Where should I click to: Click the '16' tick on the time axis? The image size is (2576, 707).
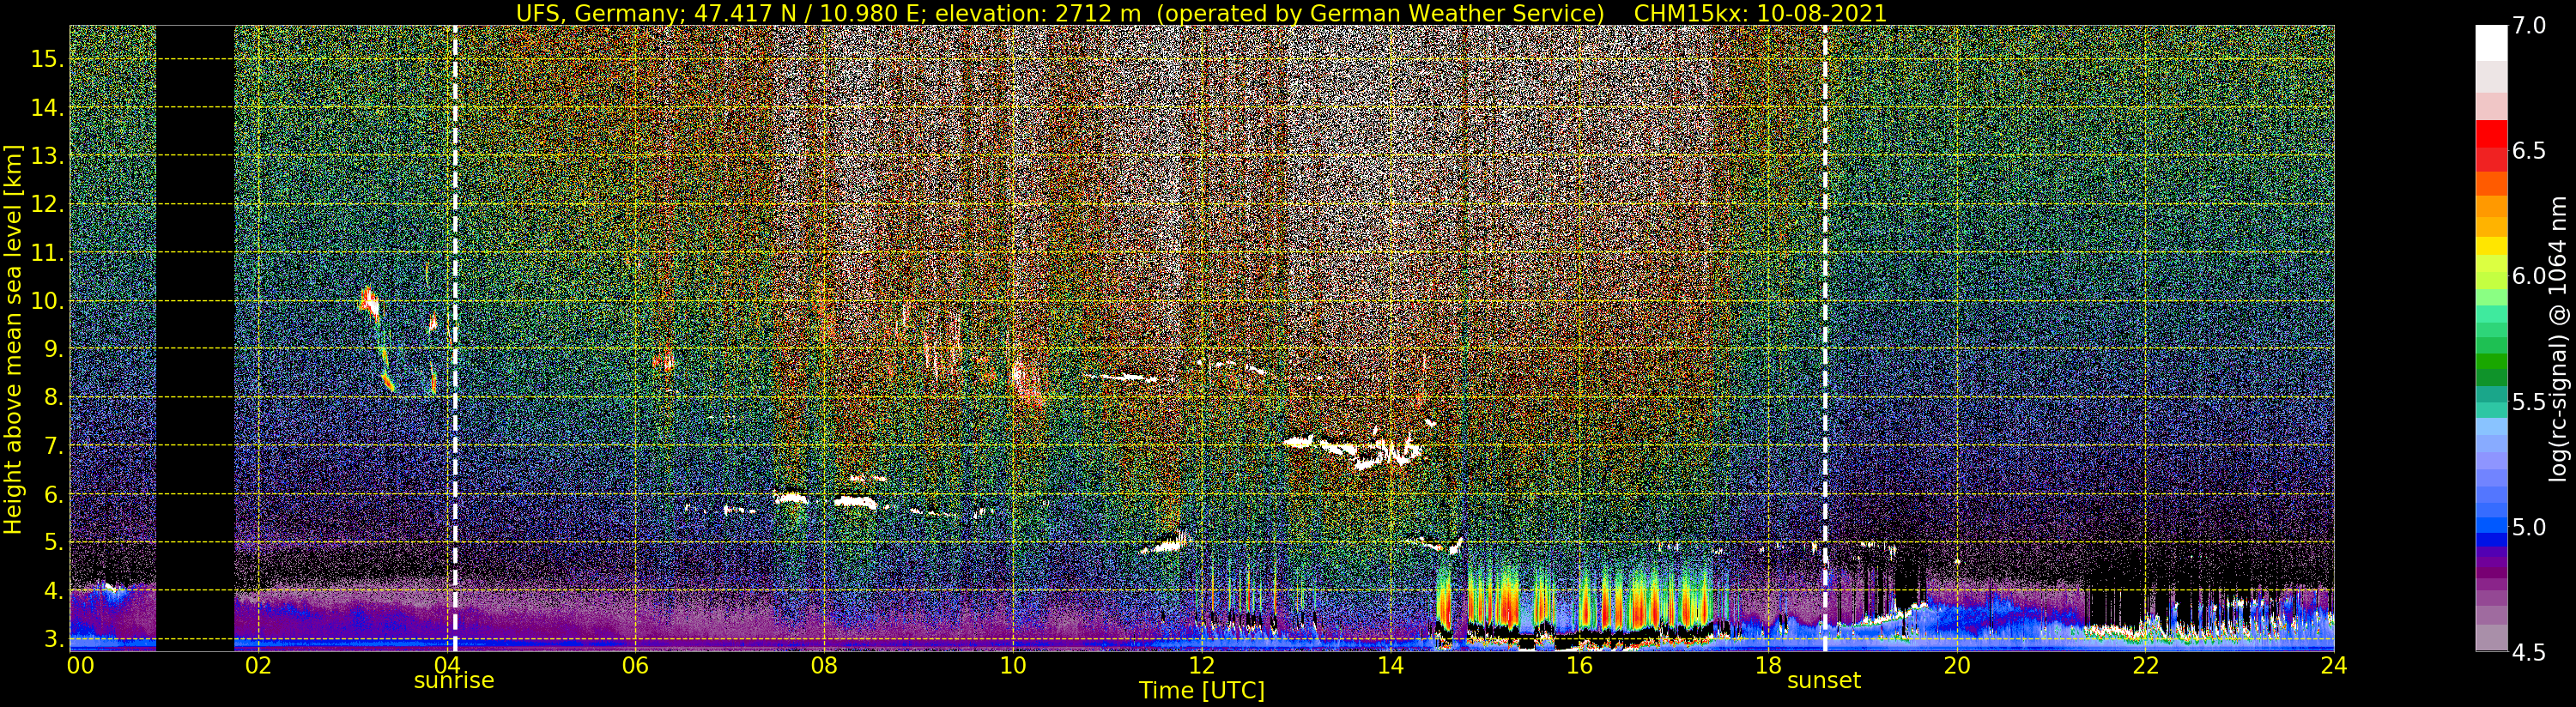(1579, 665)
